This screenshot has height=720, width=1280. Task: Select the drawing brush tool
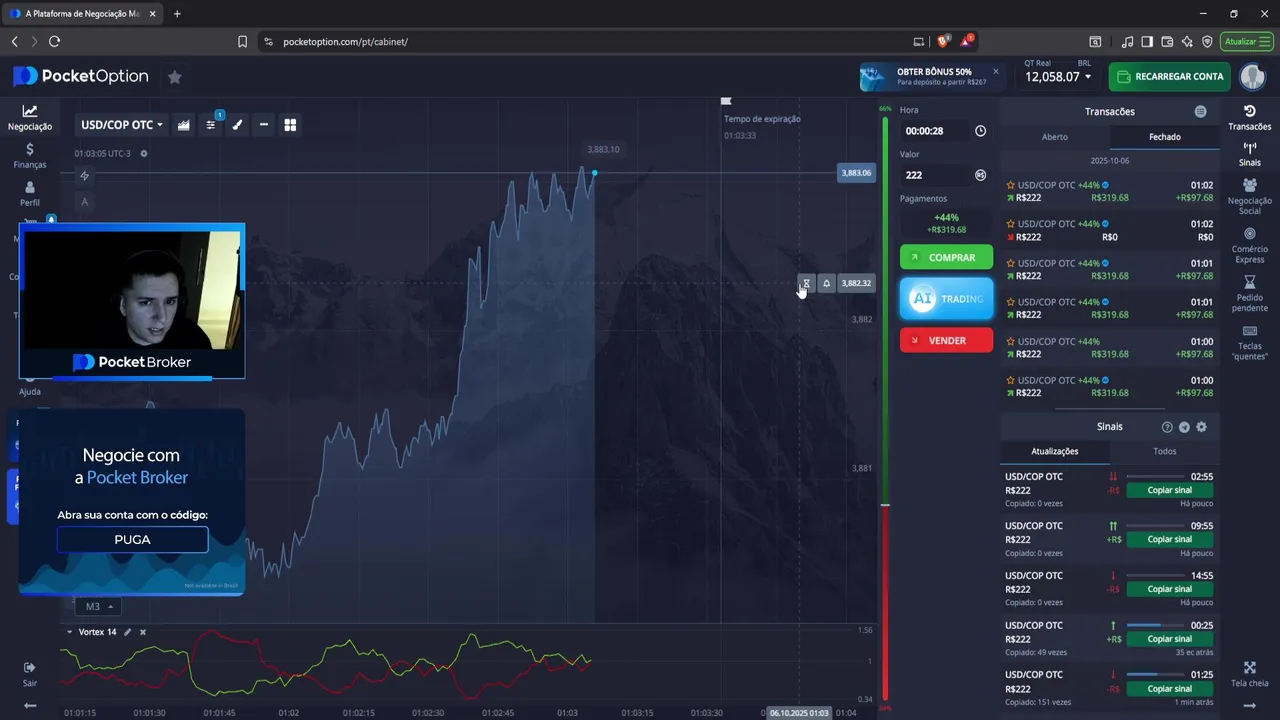pyautogui.click(x=237, y=125)
